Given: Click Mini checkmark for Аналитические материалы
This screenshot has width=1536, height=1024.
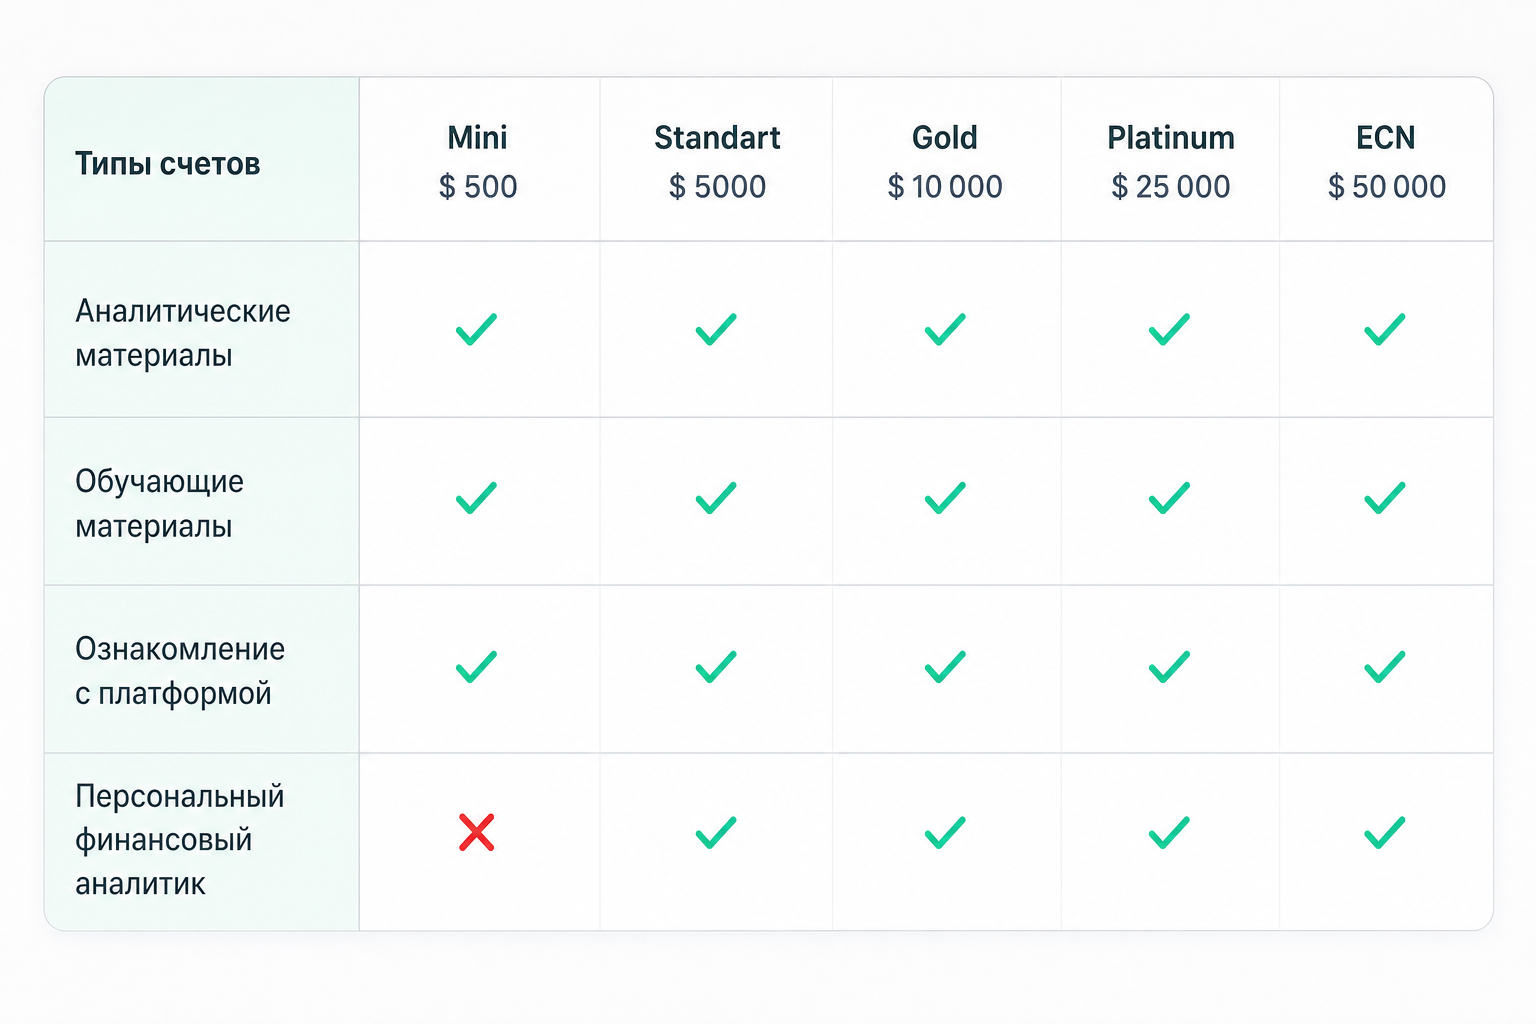Looking at the screenshot, I should click(x=477, y=329).
